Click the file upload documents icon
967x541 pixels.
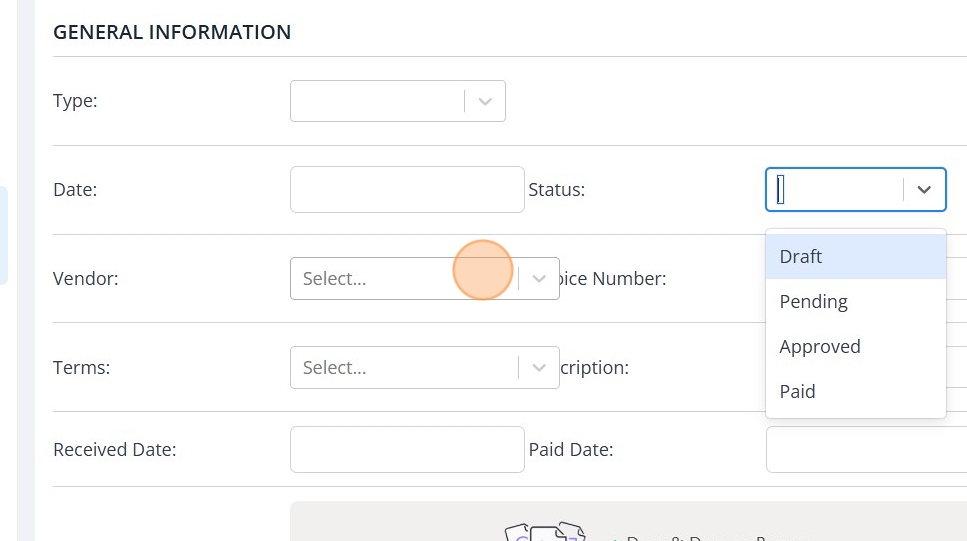pos(543,532)
